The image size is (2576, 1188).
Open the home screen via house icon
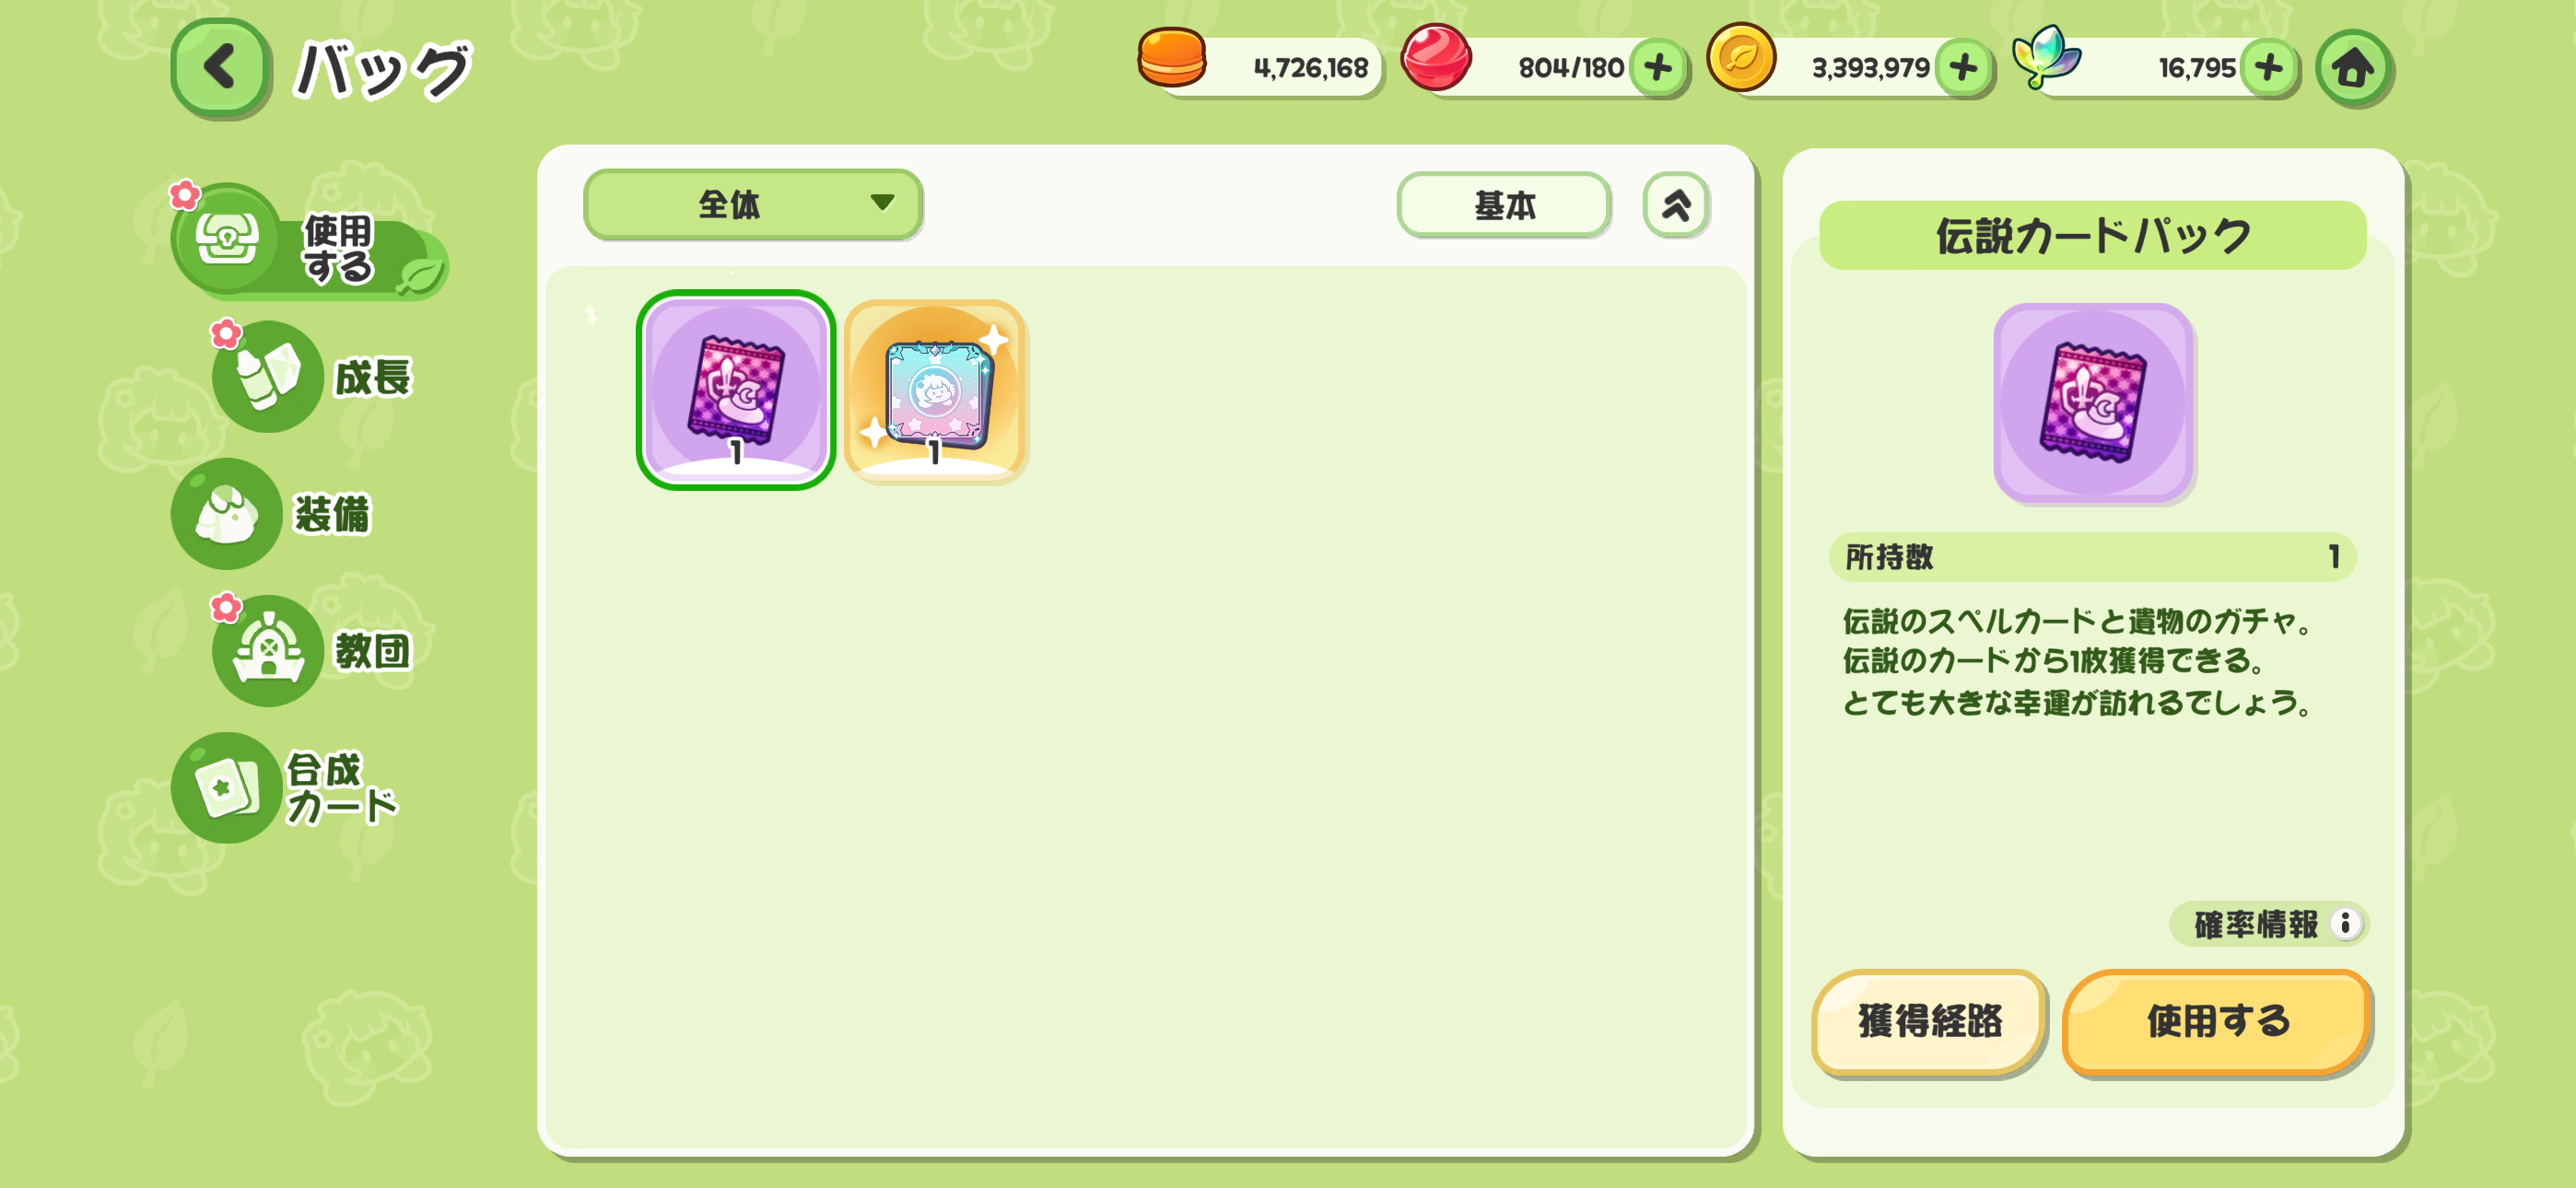pos(2353,68)
